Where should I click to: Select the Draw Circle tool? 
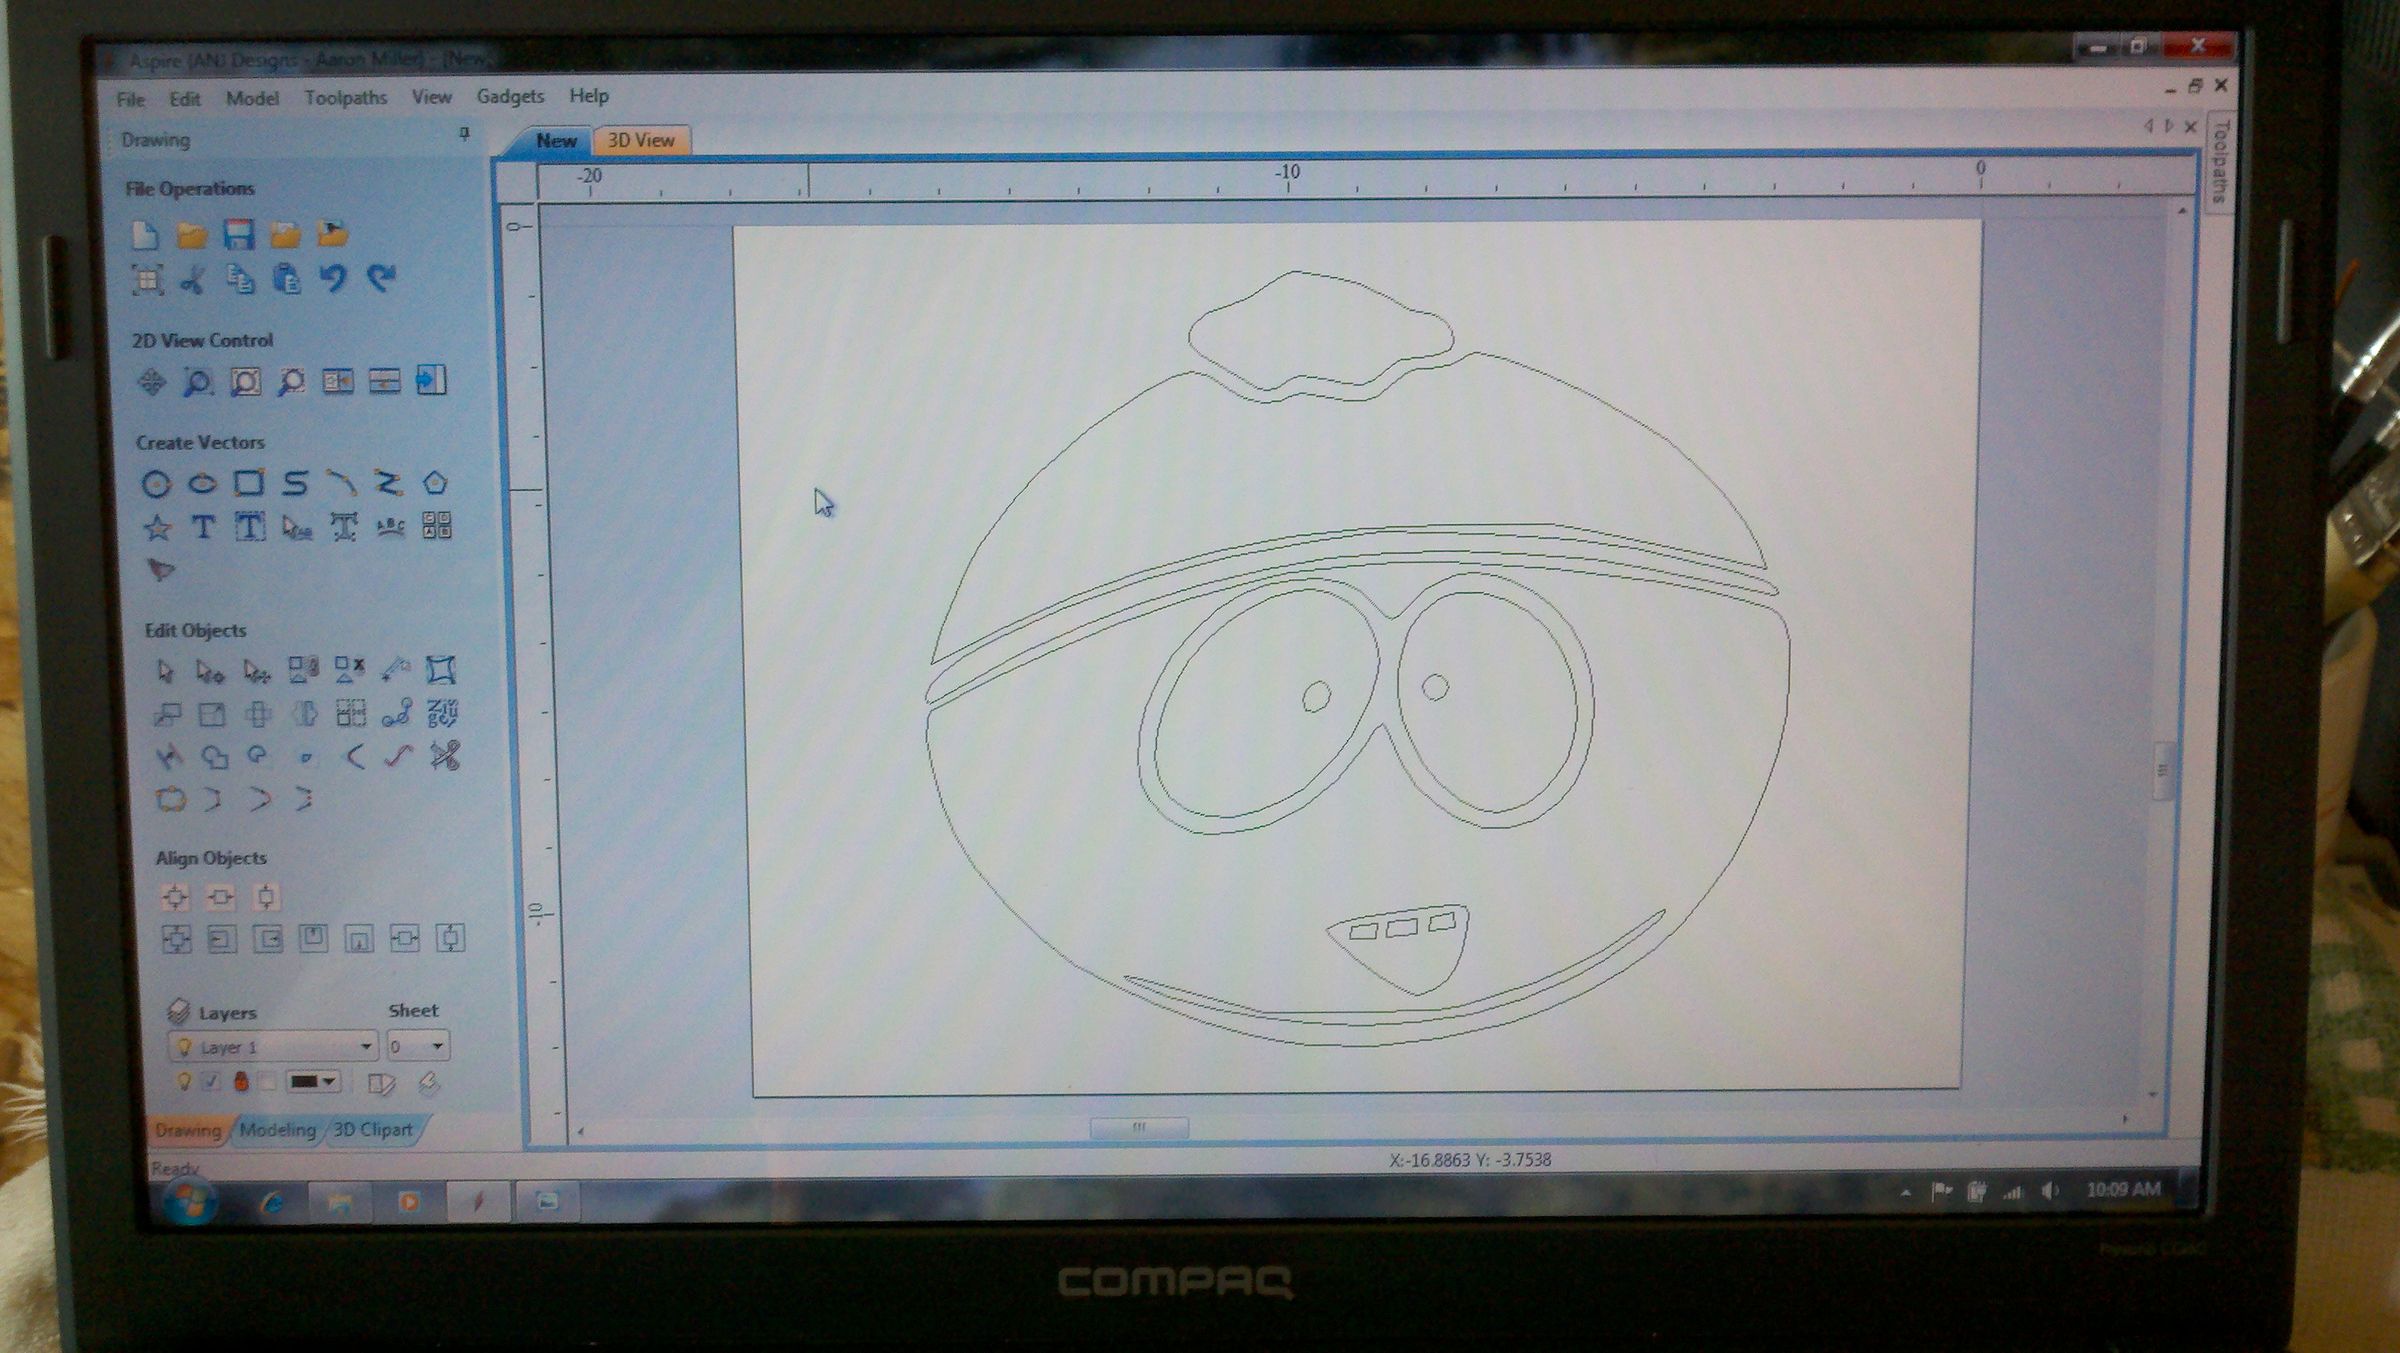pos(157,485)
